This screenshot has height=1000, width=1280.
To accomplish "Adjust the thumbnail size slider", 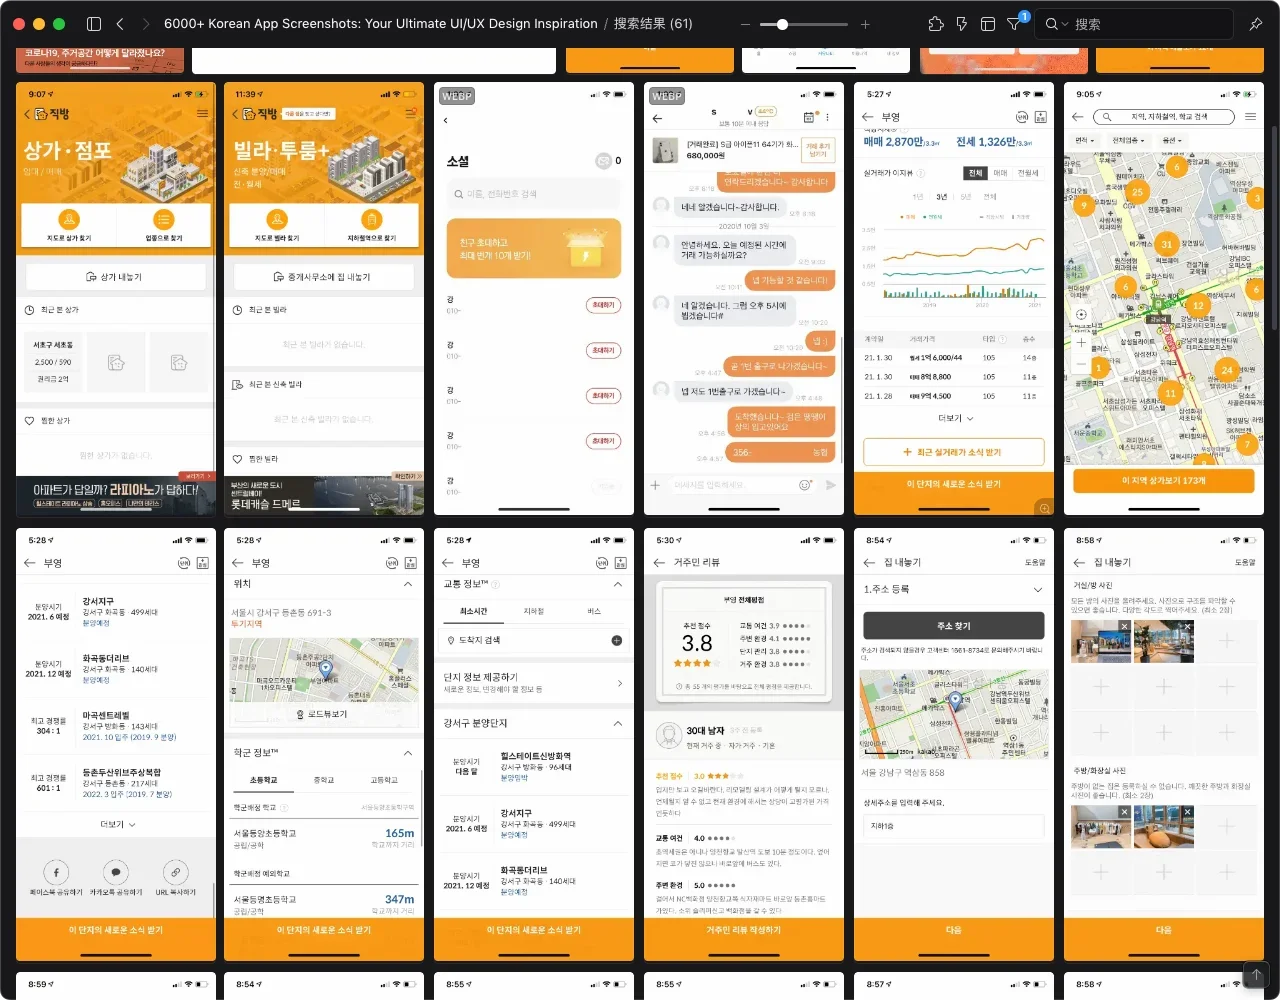I will [783, 24].
